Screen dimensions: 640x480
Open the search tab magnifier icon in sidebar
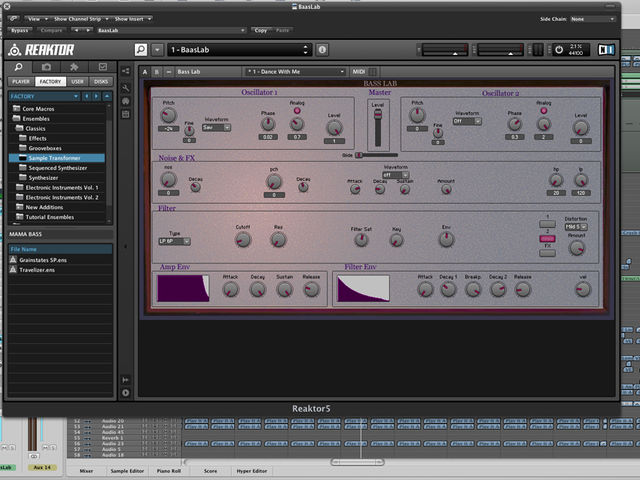point(19,67)
